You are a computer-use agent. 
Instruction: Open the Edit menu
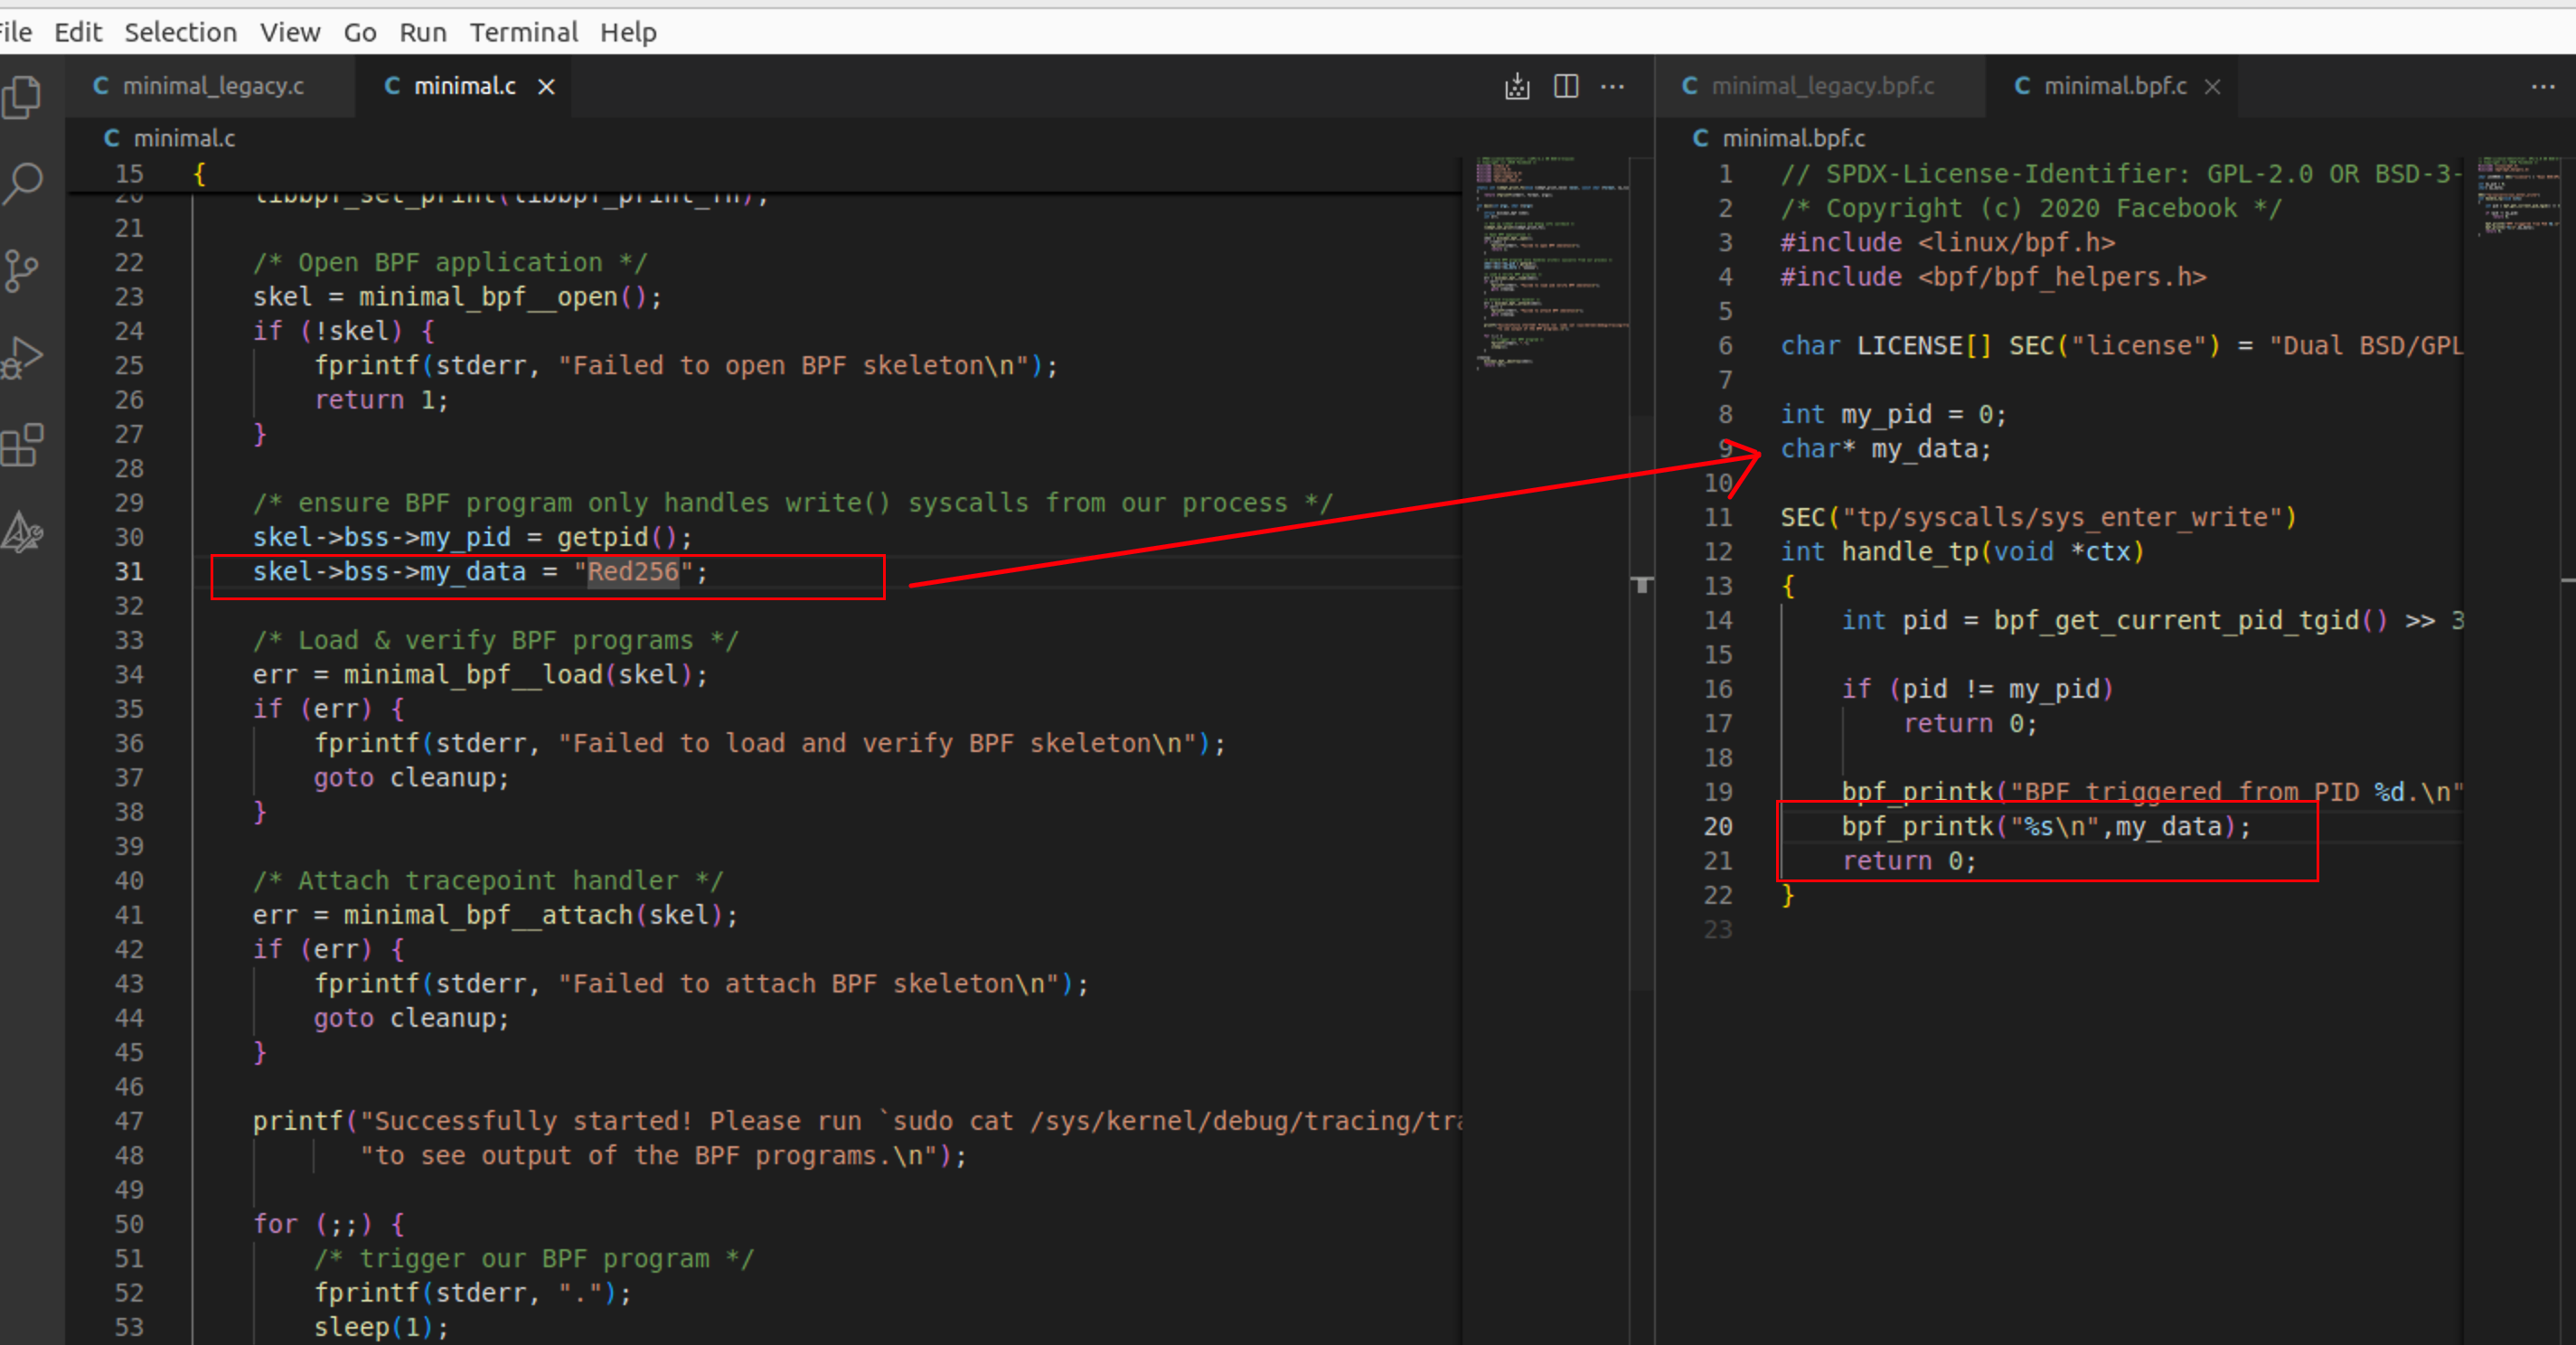tap(78, 32)
